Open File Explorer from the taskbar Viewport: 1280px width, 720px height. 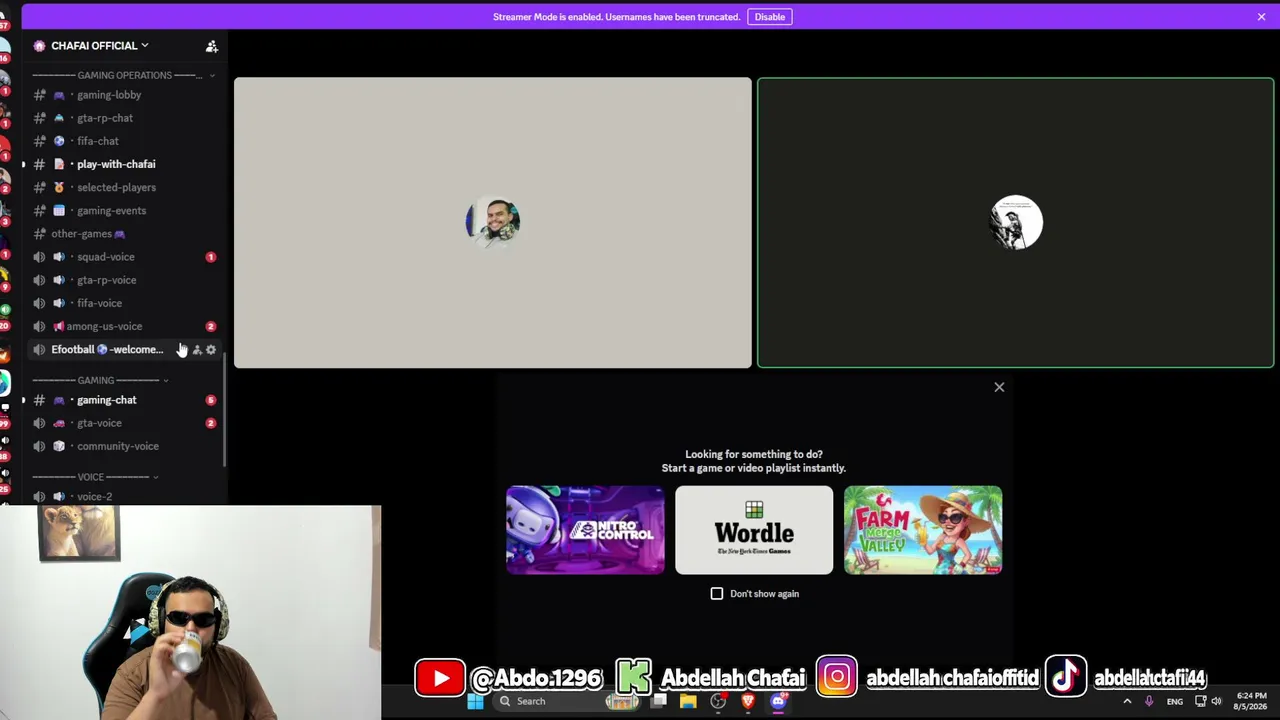(x=688, y=701)
